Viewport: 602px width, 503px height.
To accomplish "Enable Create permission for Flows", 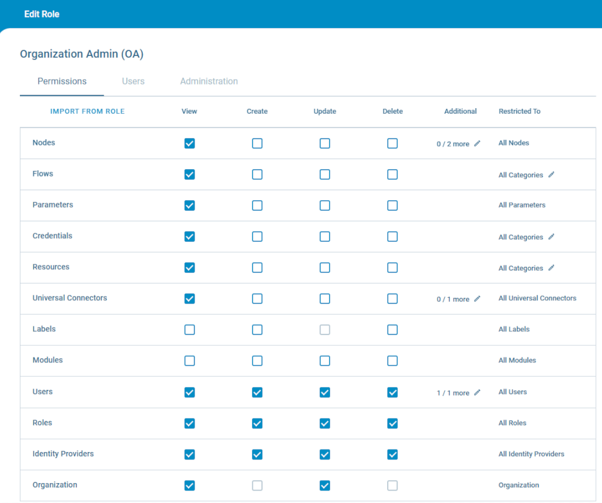I will 257,175.
